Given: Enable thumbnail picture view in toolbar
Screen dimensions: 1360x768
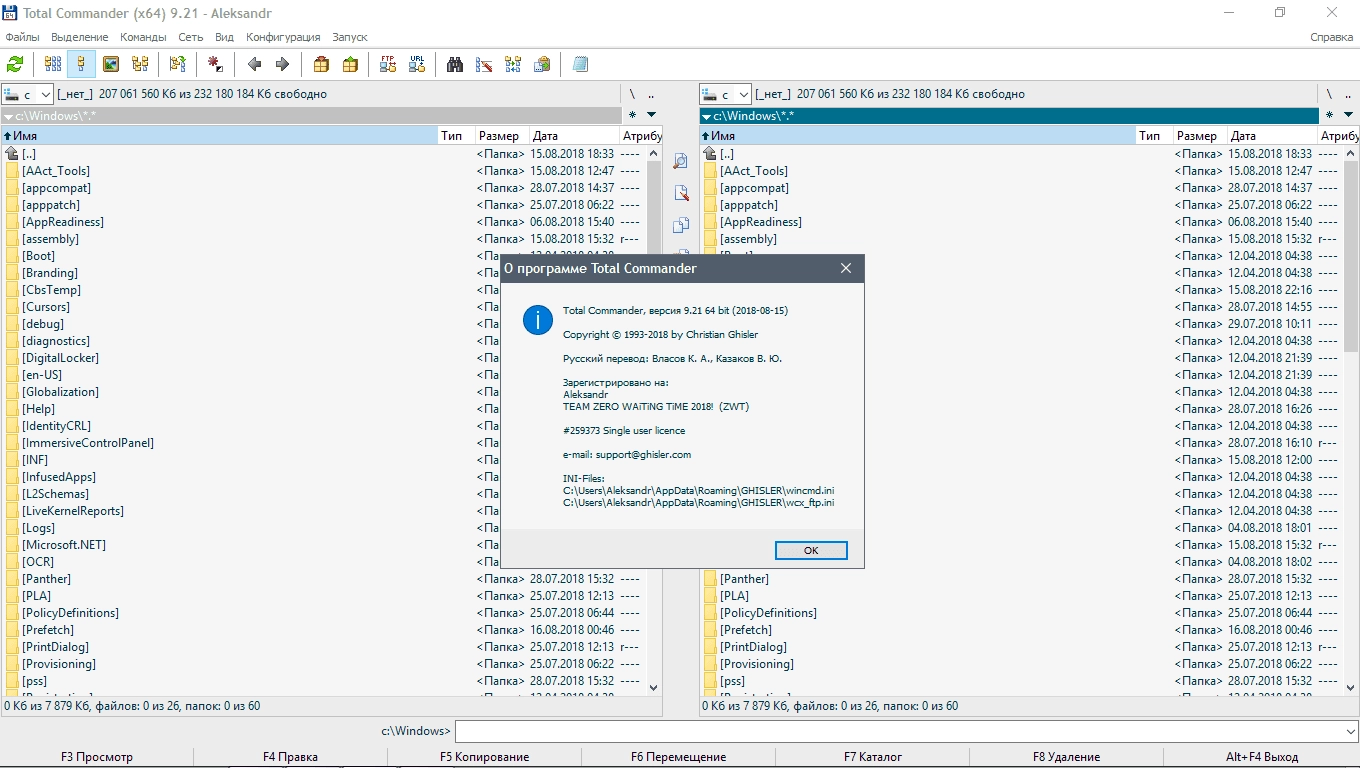Looking at the screenshot, I should tap(111, 64).
